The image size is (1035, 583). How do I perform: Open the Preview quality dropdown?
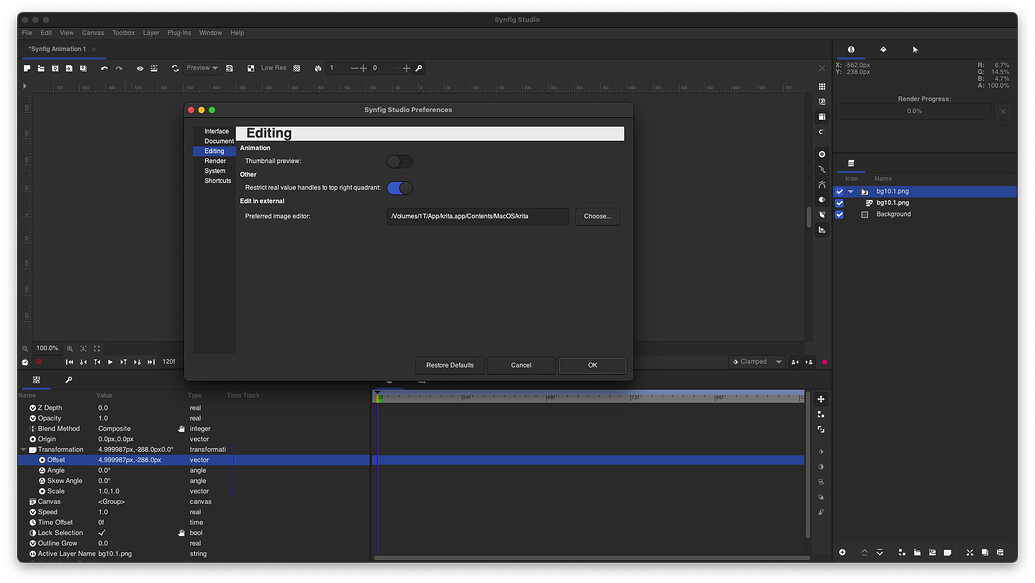pos(202,68)
